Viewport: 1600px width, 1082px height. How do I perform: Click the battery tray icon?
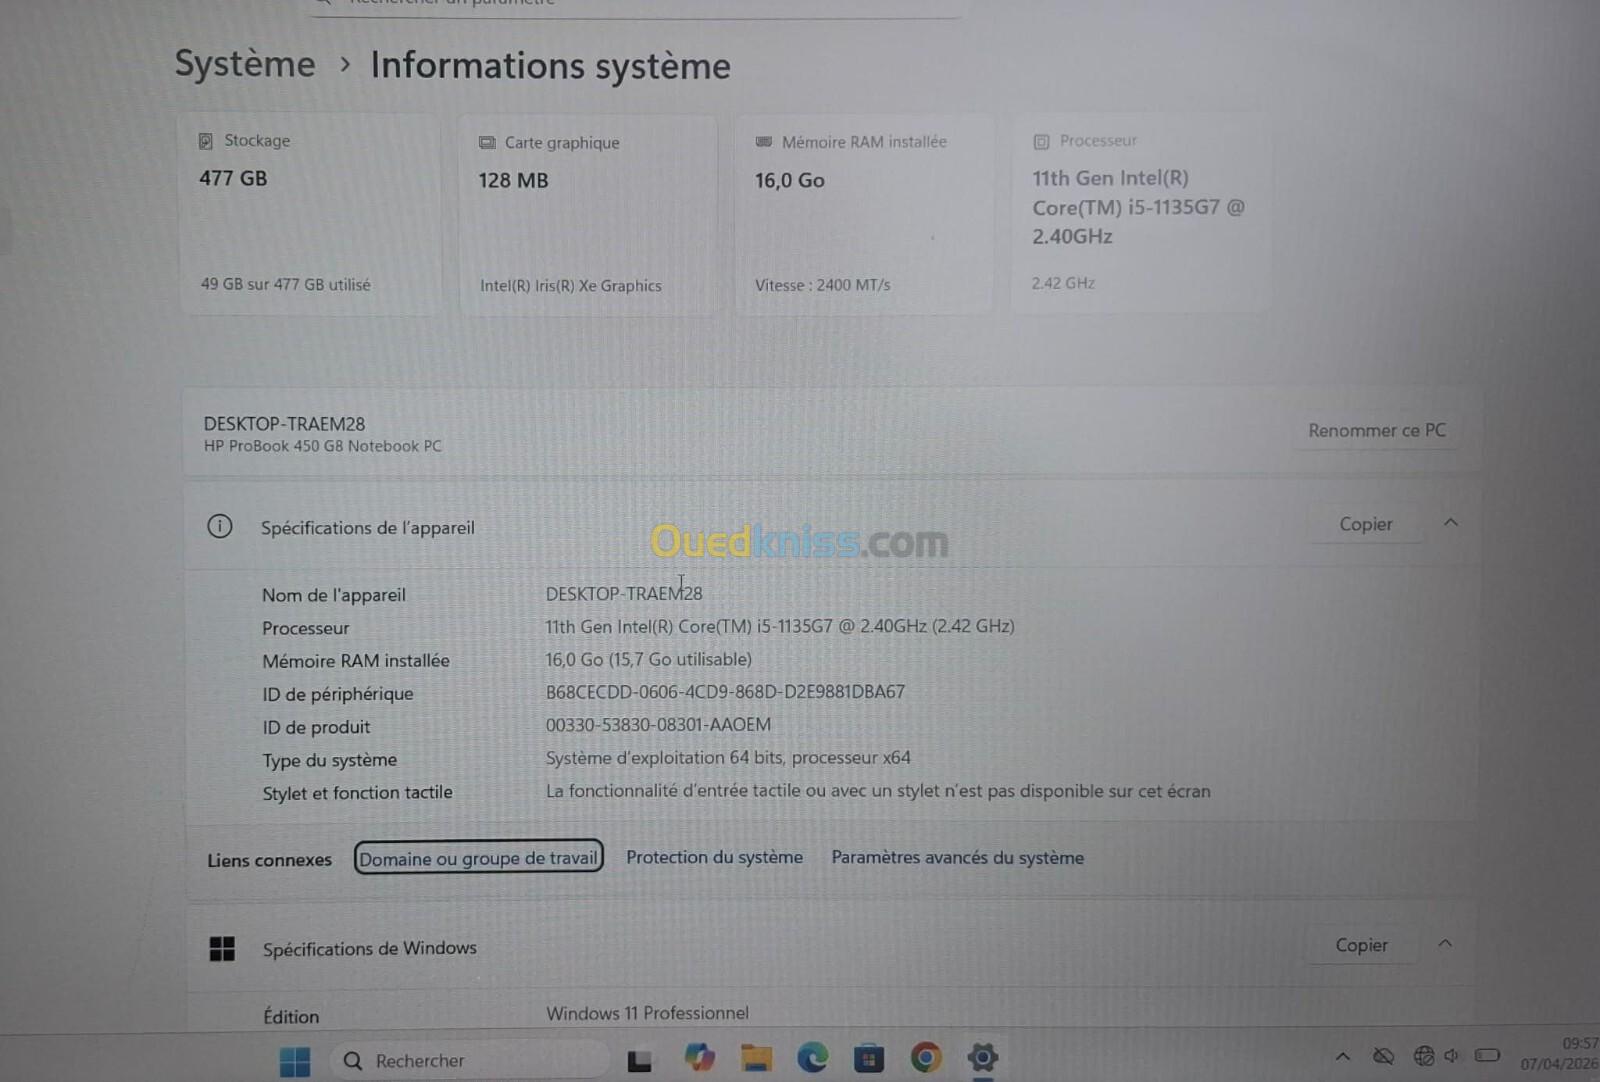(x=1487, y=1055)
